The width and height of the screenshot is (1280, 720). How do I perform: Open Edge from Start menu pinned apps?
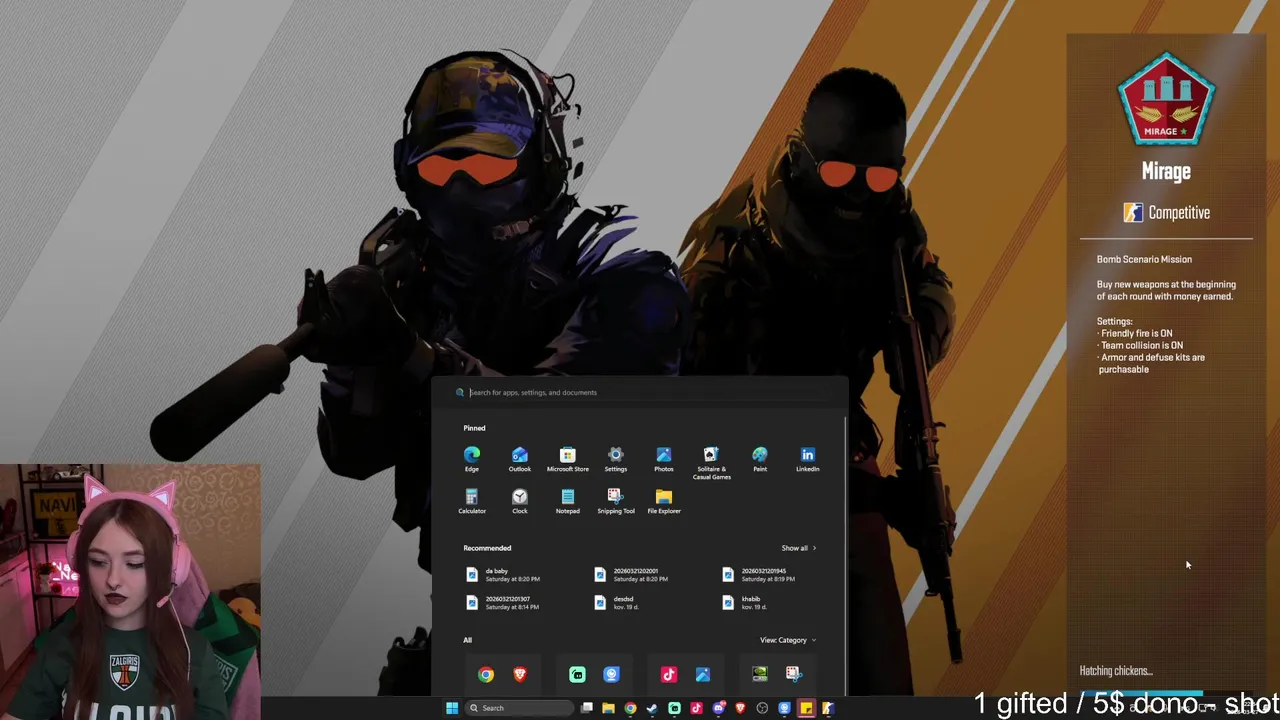[x=472, y=459]
